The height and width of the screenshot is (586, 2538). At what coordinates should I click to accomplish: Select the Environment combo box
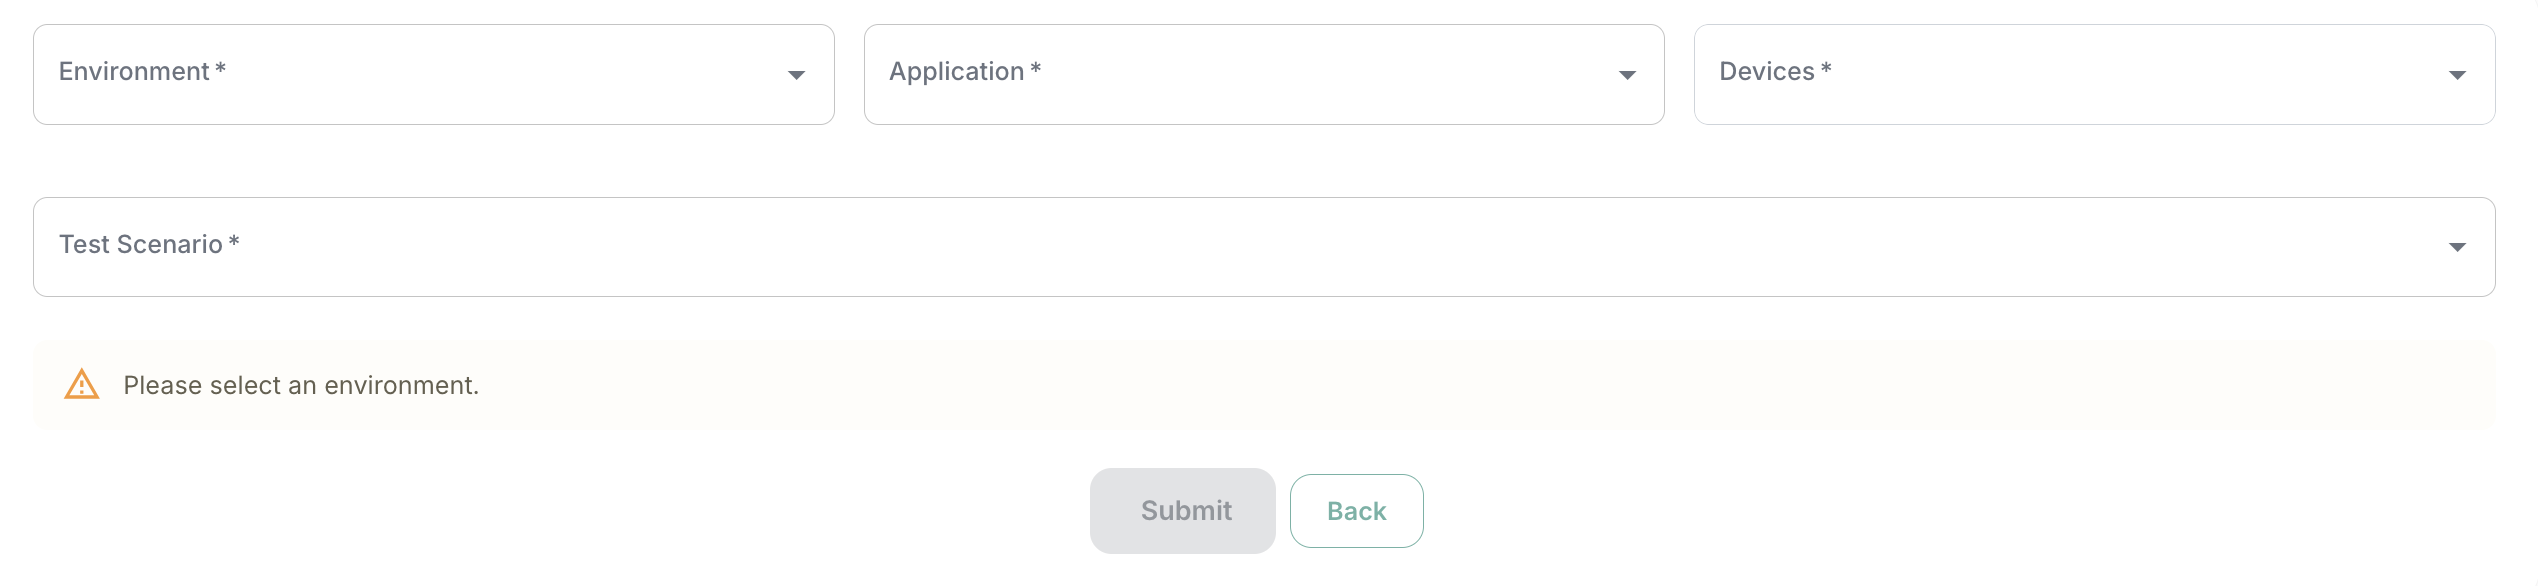tap(434, 75)
